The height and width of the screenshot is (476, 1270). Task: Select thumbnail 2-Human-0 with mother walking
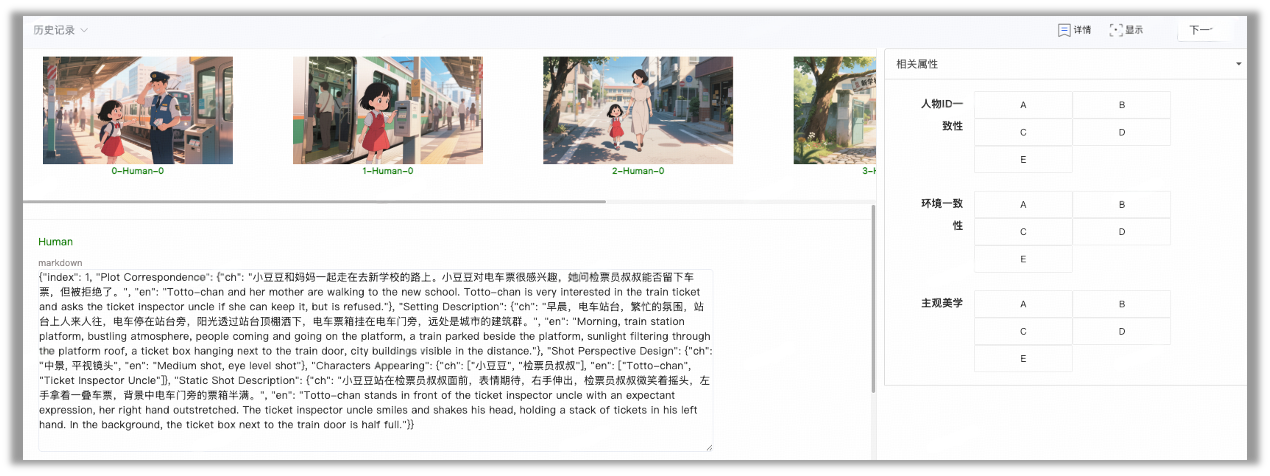coord(638,110)
